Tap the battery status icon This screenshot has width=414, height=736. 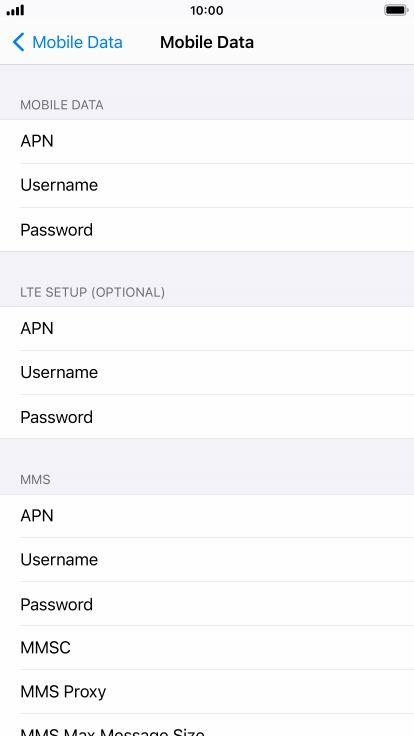point(396,10)
